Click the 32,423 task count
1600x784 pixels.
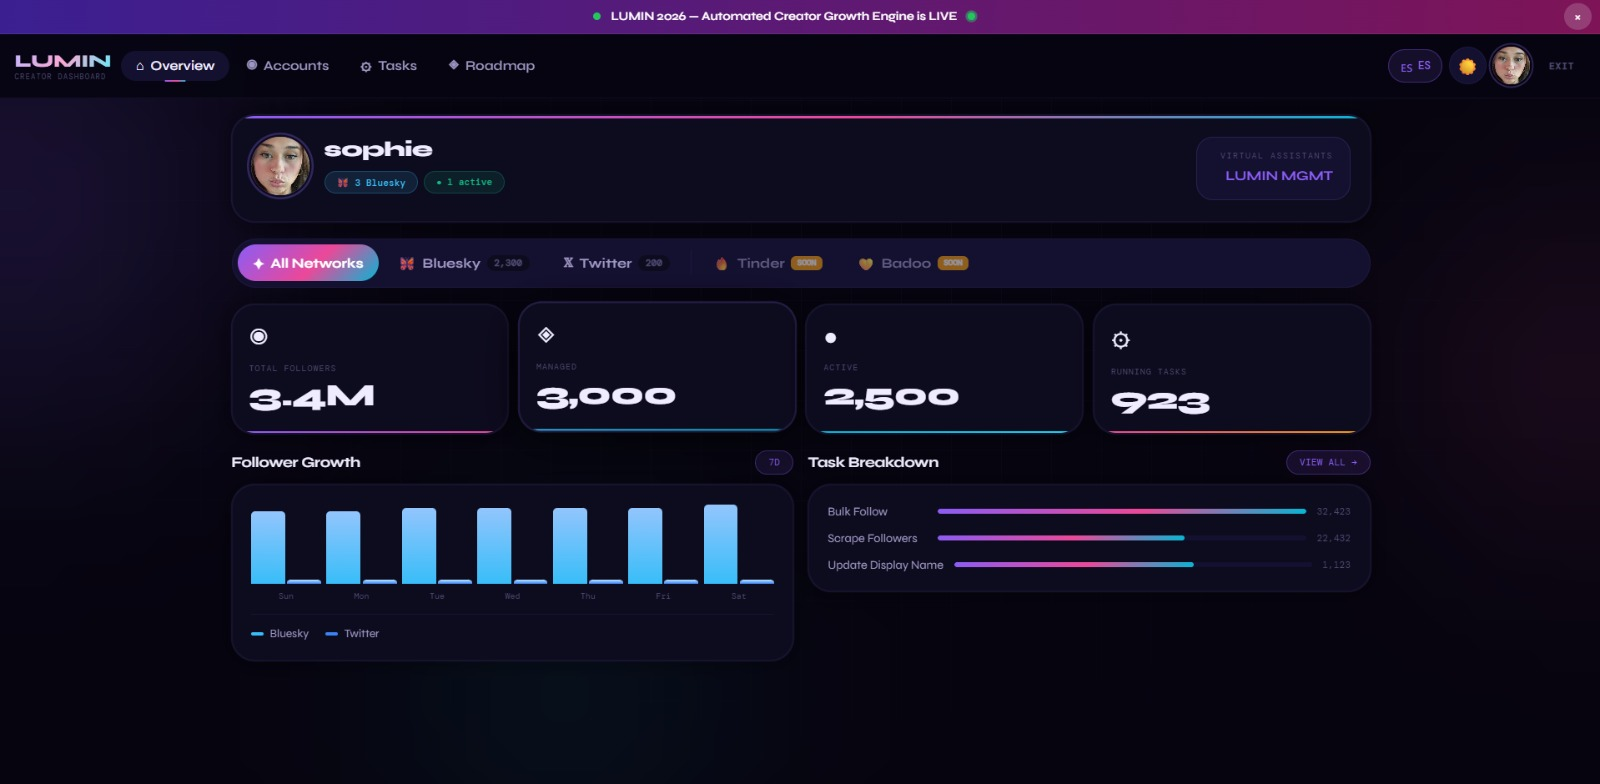(1333, 511)
